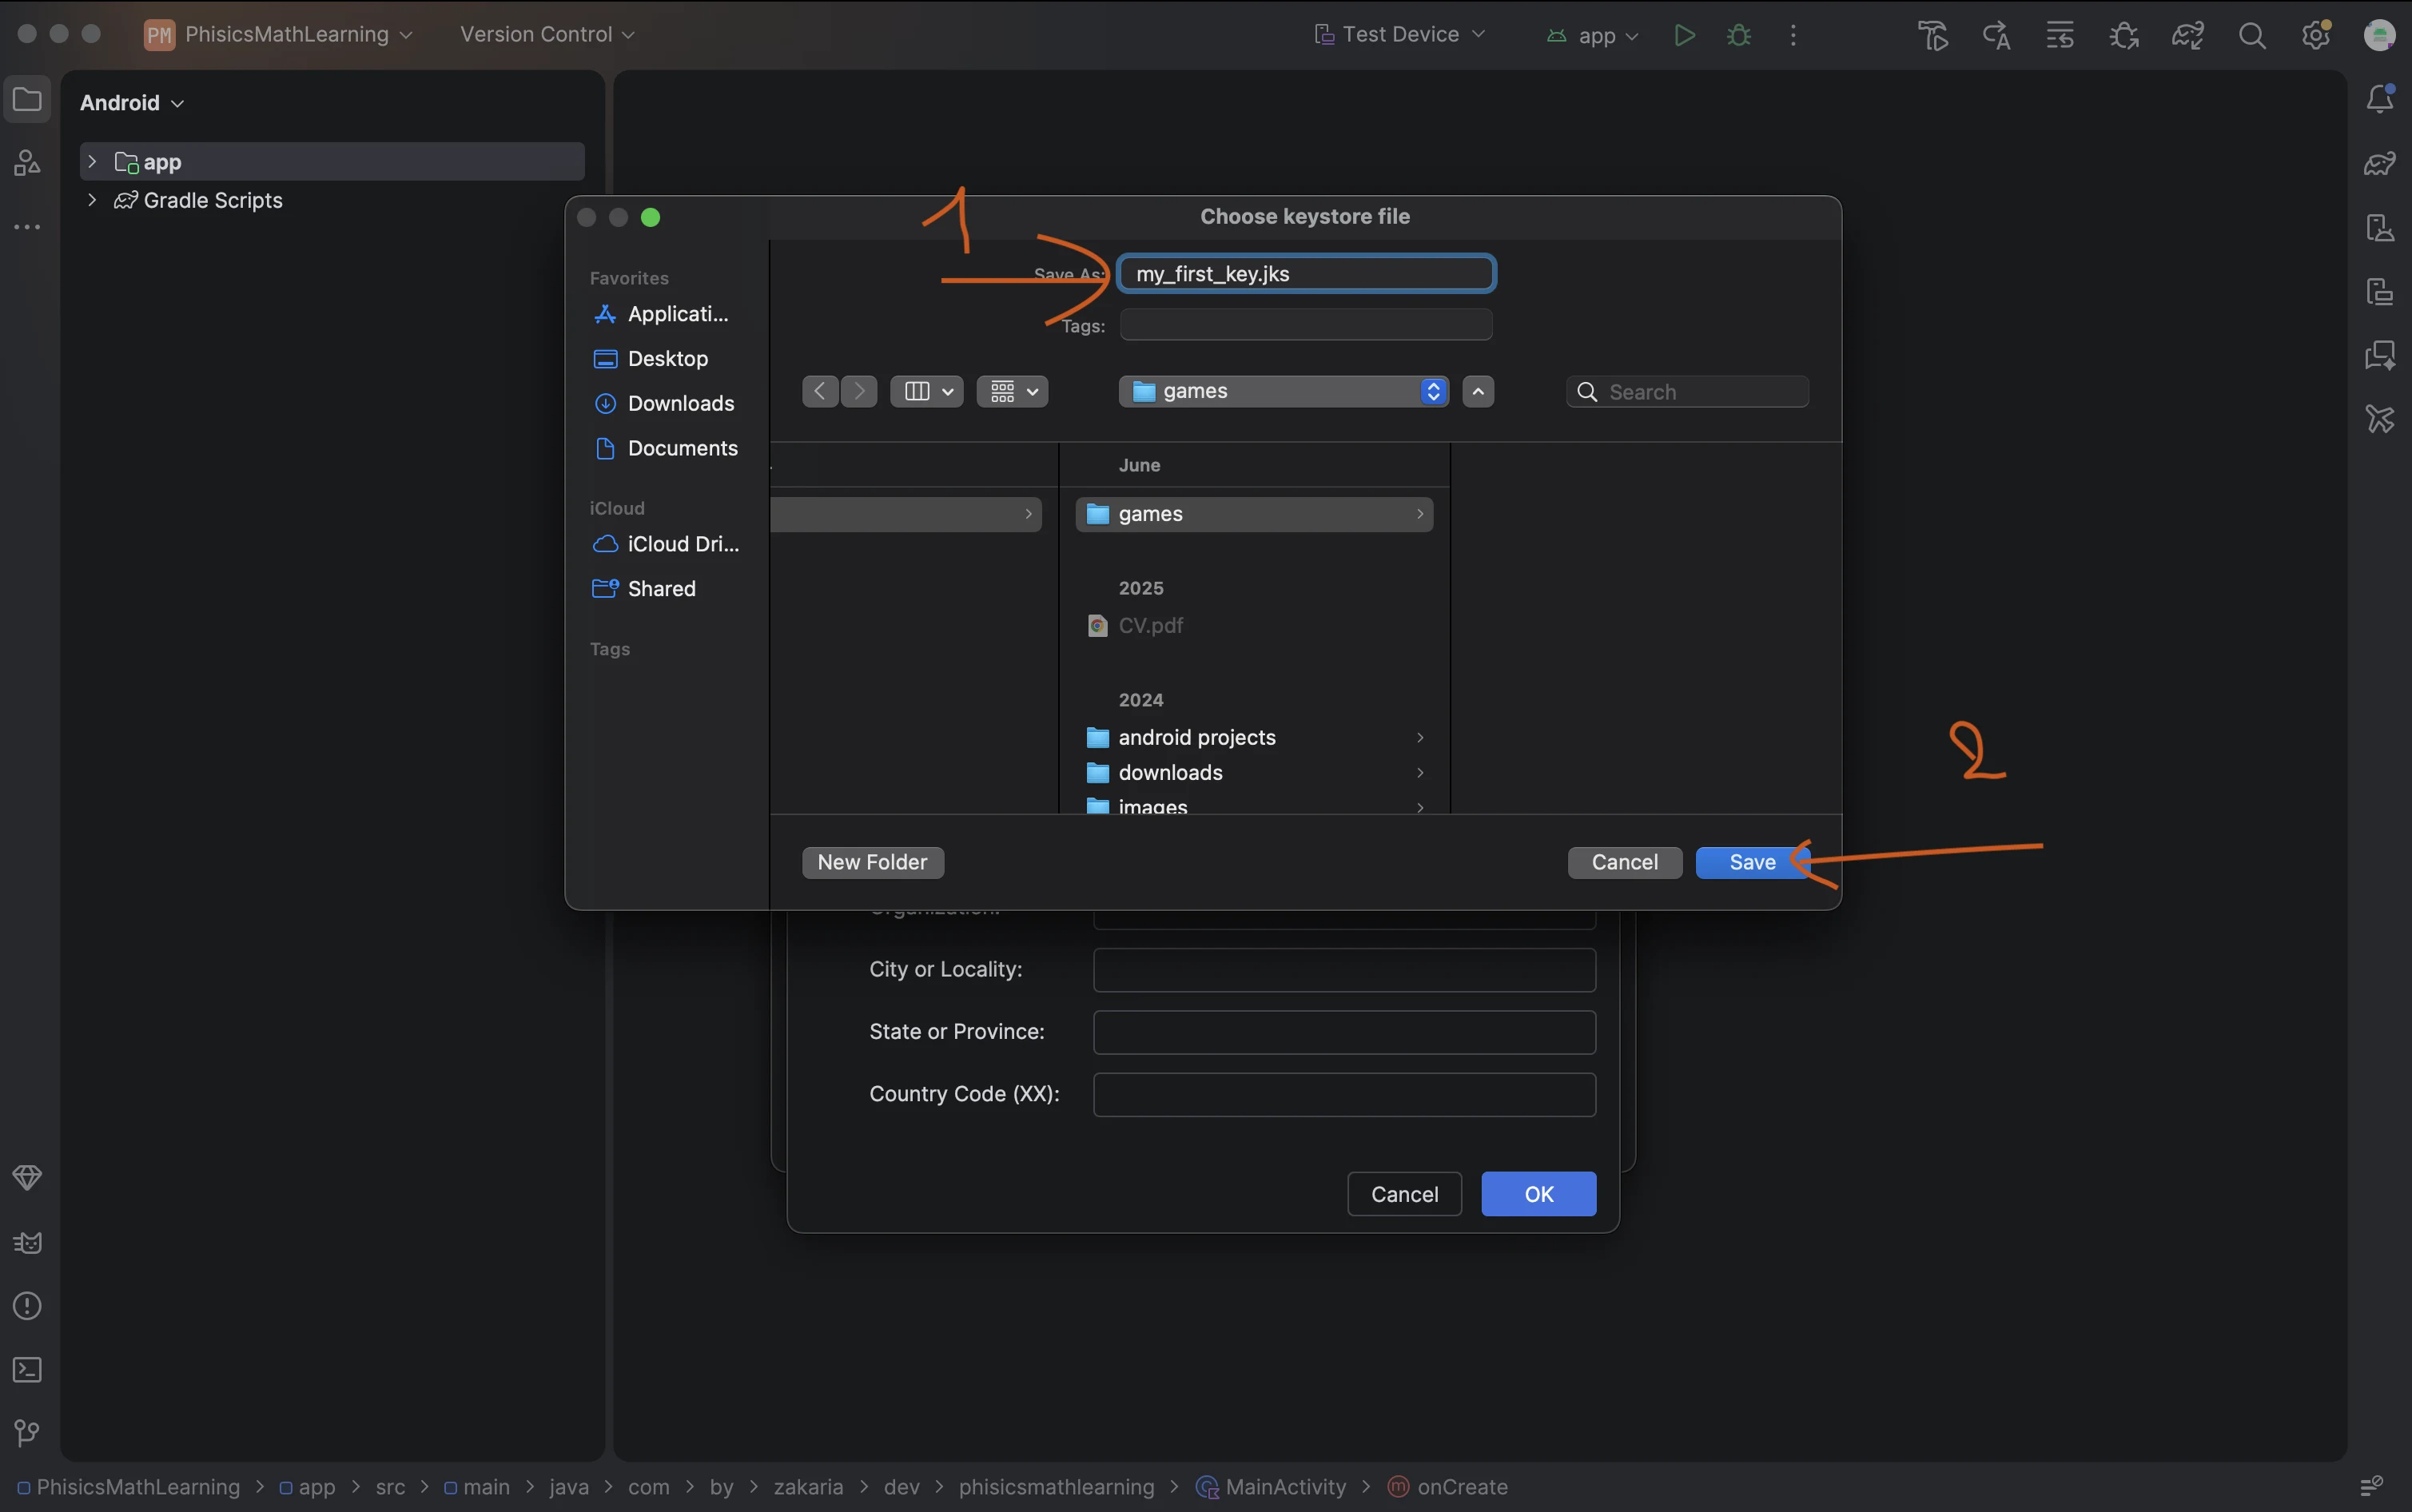Screen dimensions: 2412x1512
Task: Open the Gradle tool window on right sidebar
Action: [x=2380, y=162]
